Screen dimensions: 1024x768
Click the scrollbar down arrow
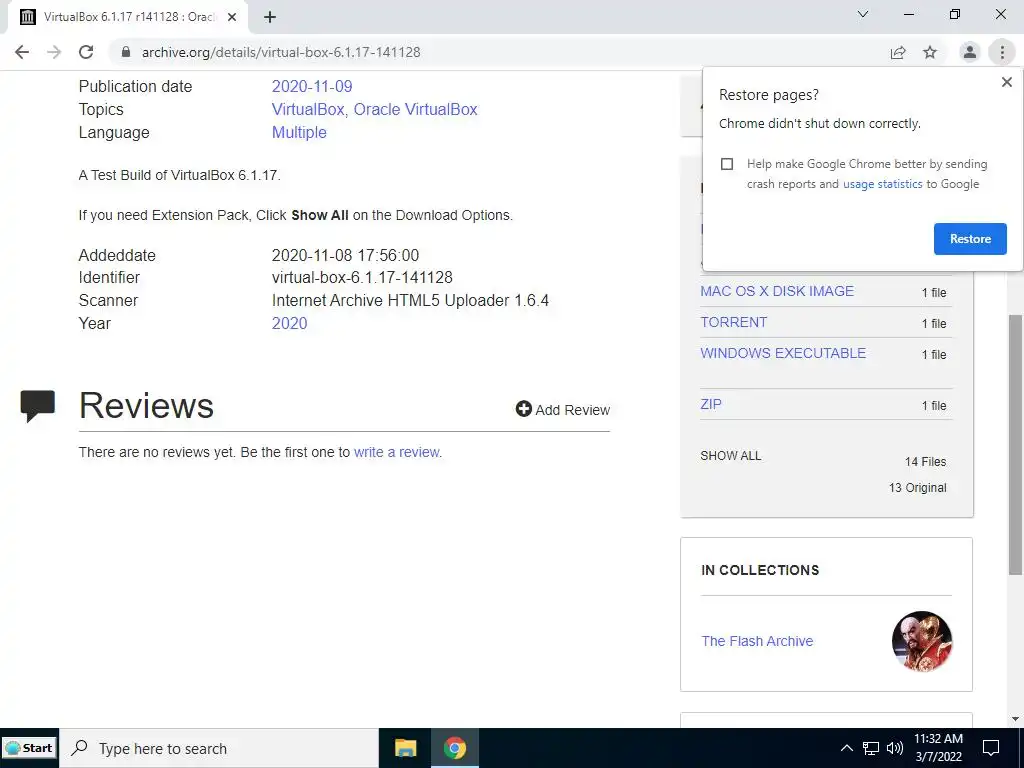1015,719
